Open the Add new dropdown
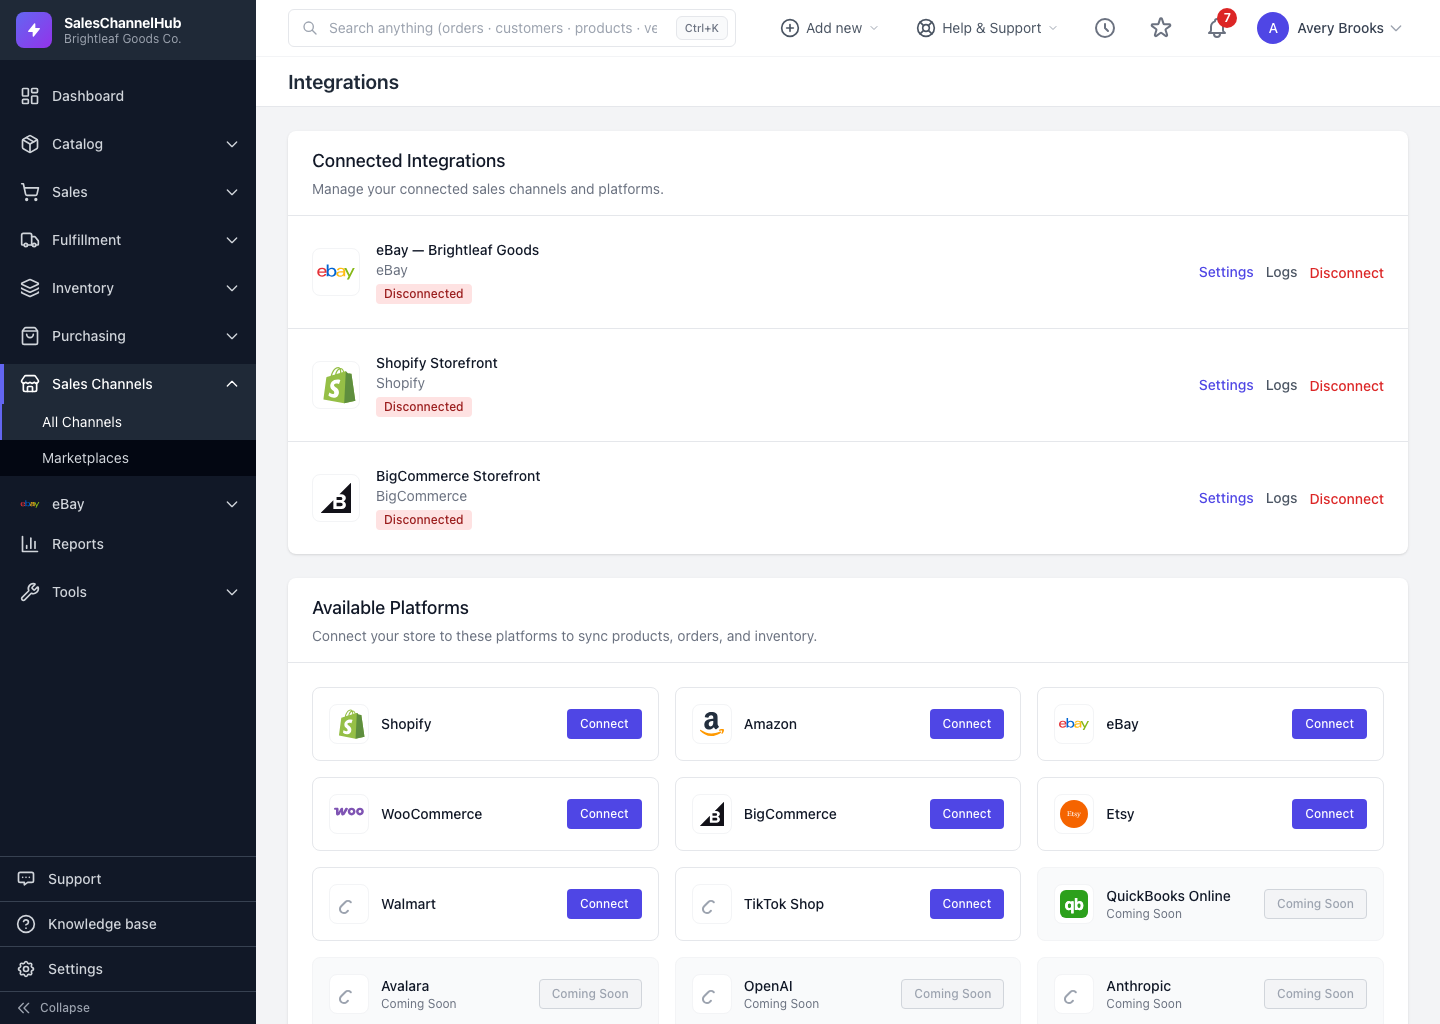The height and width of the screenshot is (1024, 1440). point(829,28)
